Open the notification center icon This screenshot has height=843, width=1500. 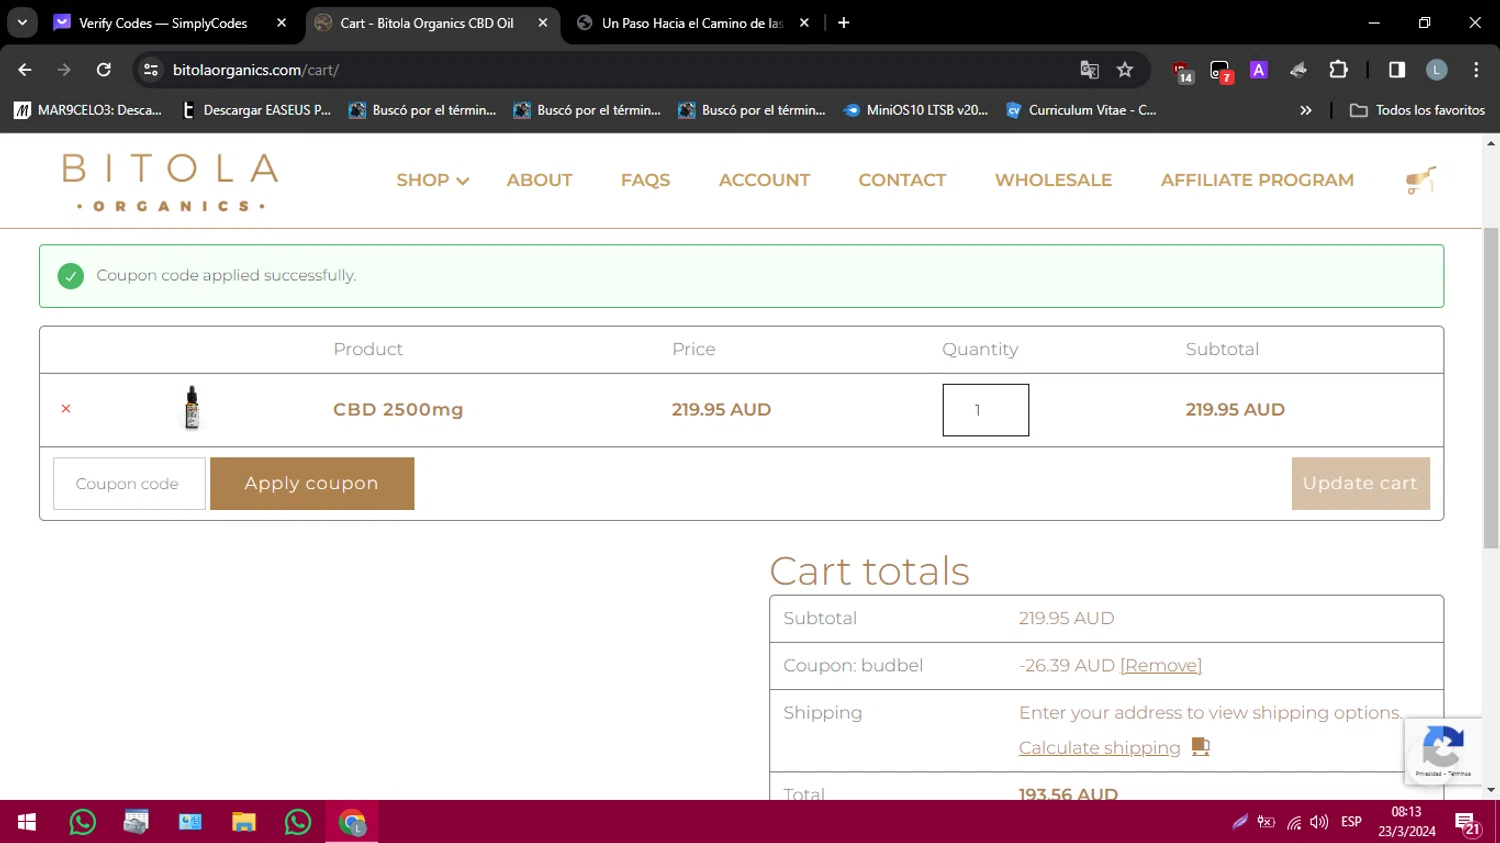pyautogui.click(x=1468, y=823)
